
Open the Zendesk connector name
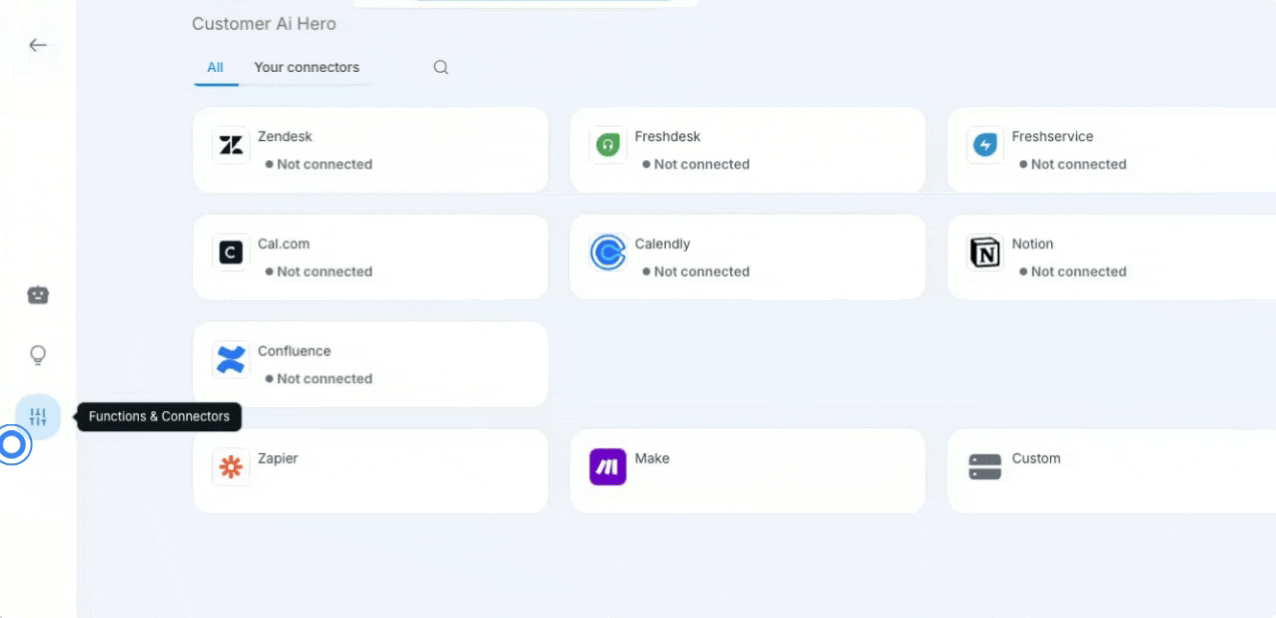(285, 137)
